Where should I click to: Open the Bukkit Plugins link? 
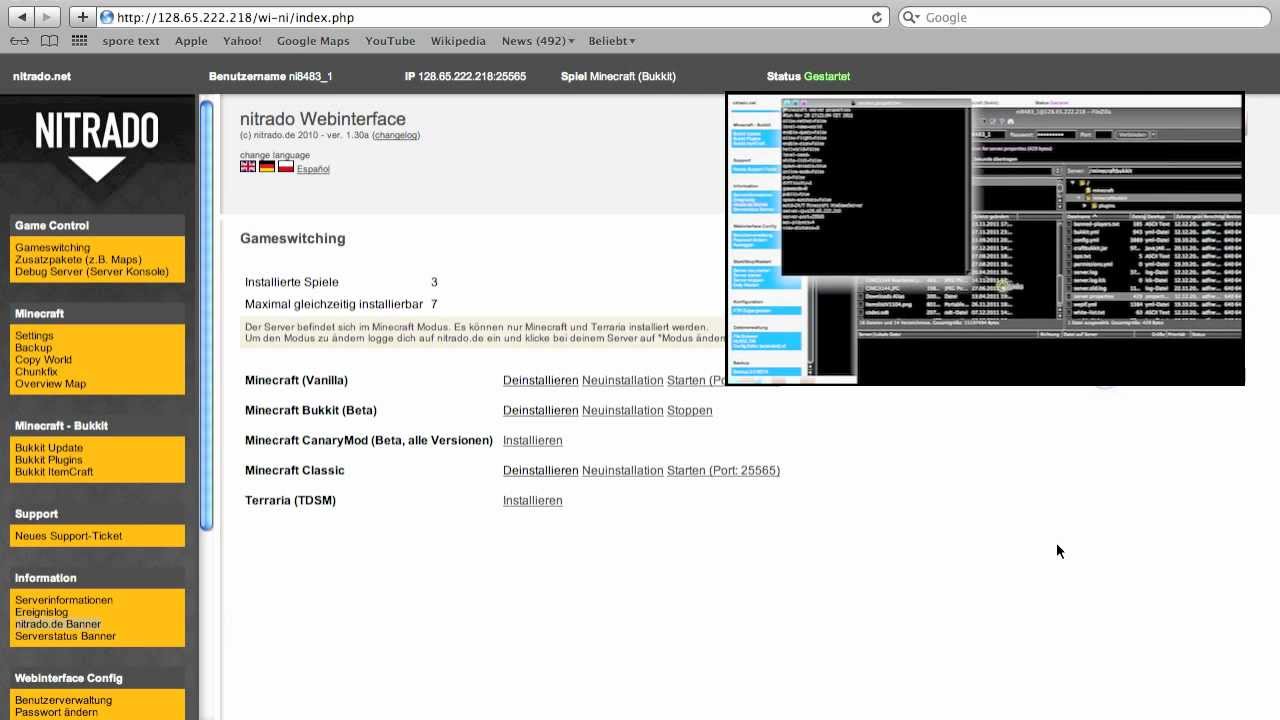(49, 460)
